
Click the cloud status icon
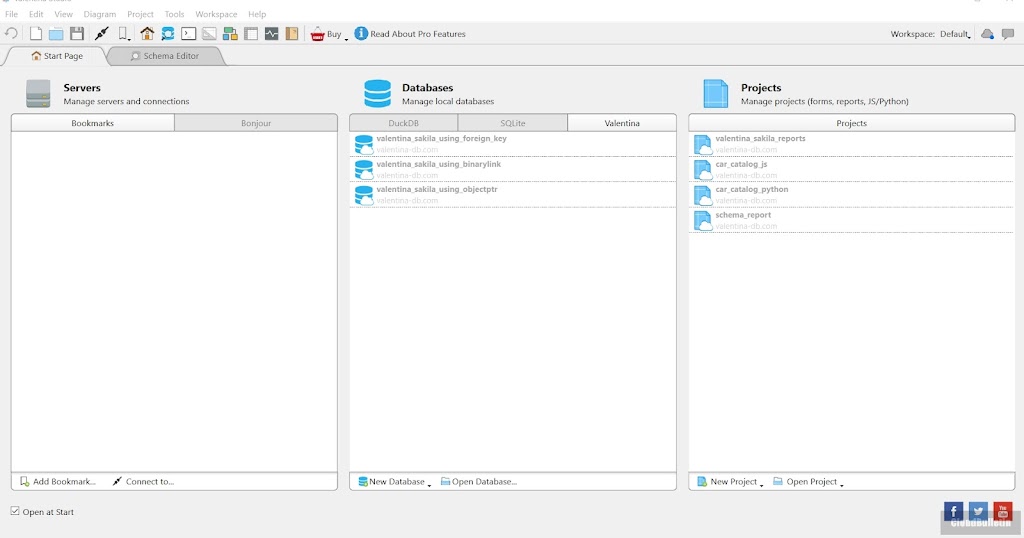[x=987, y=34]
